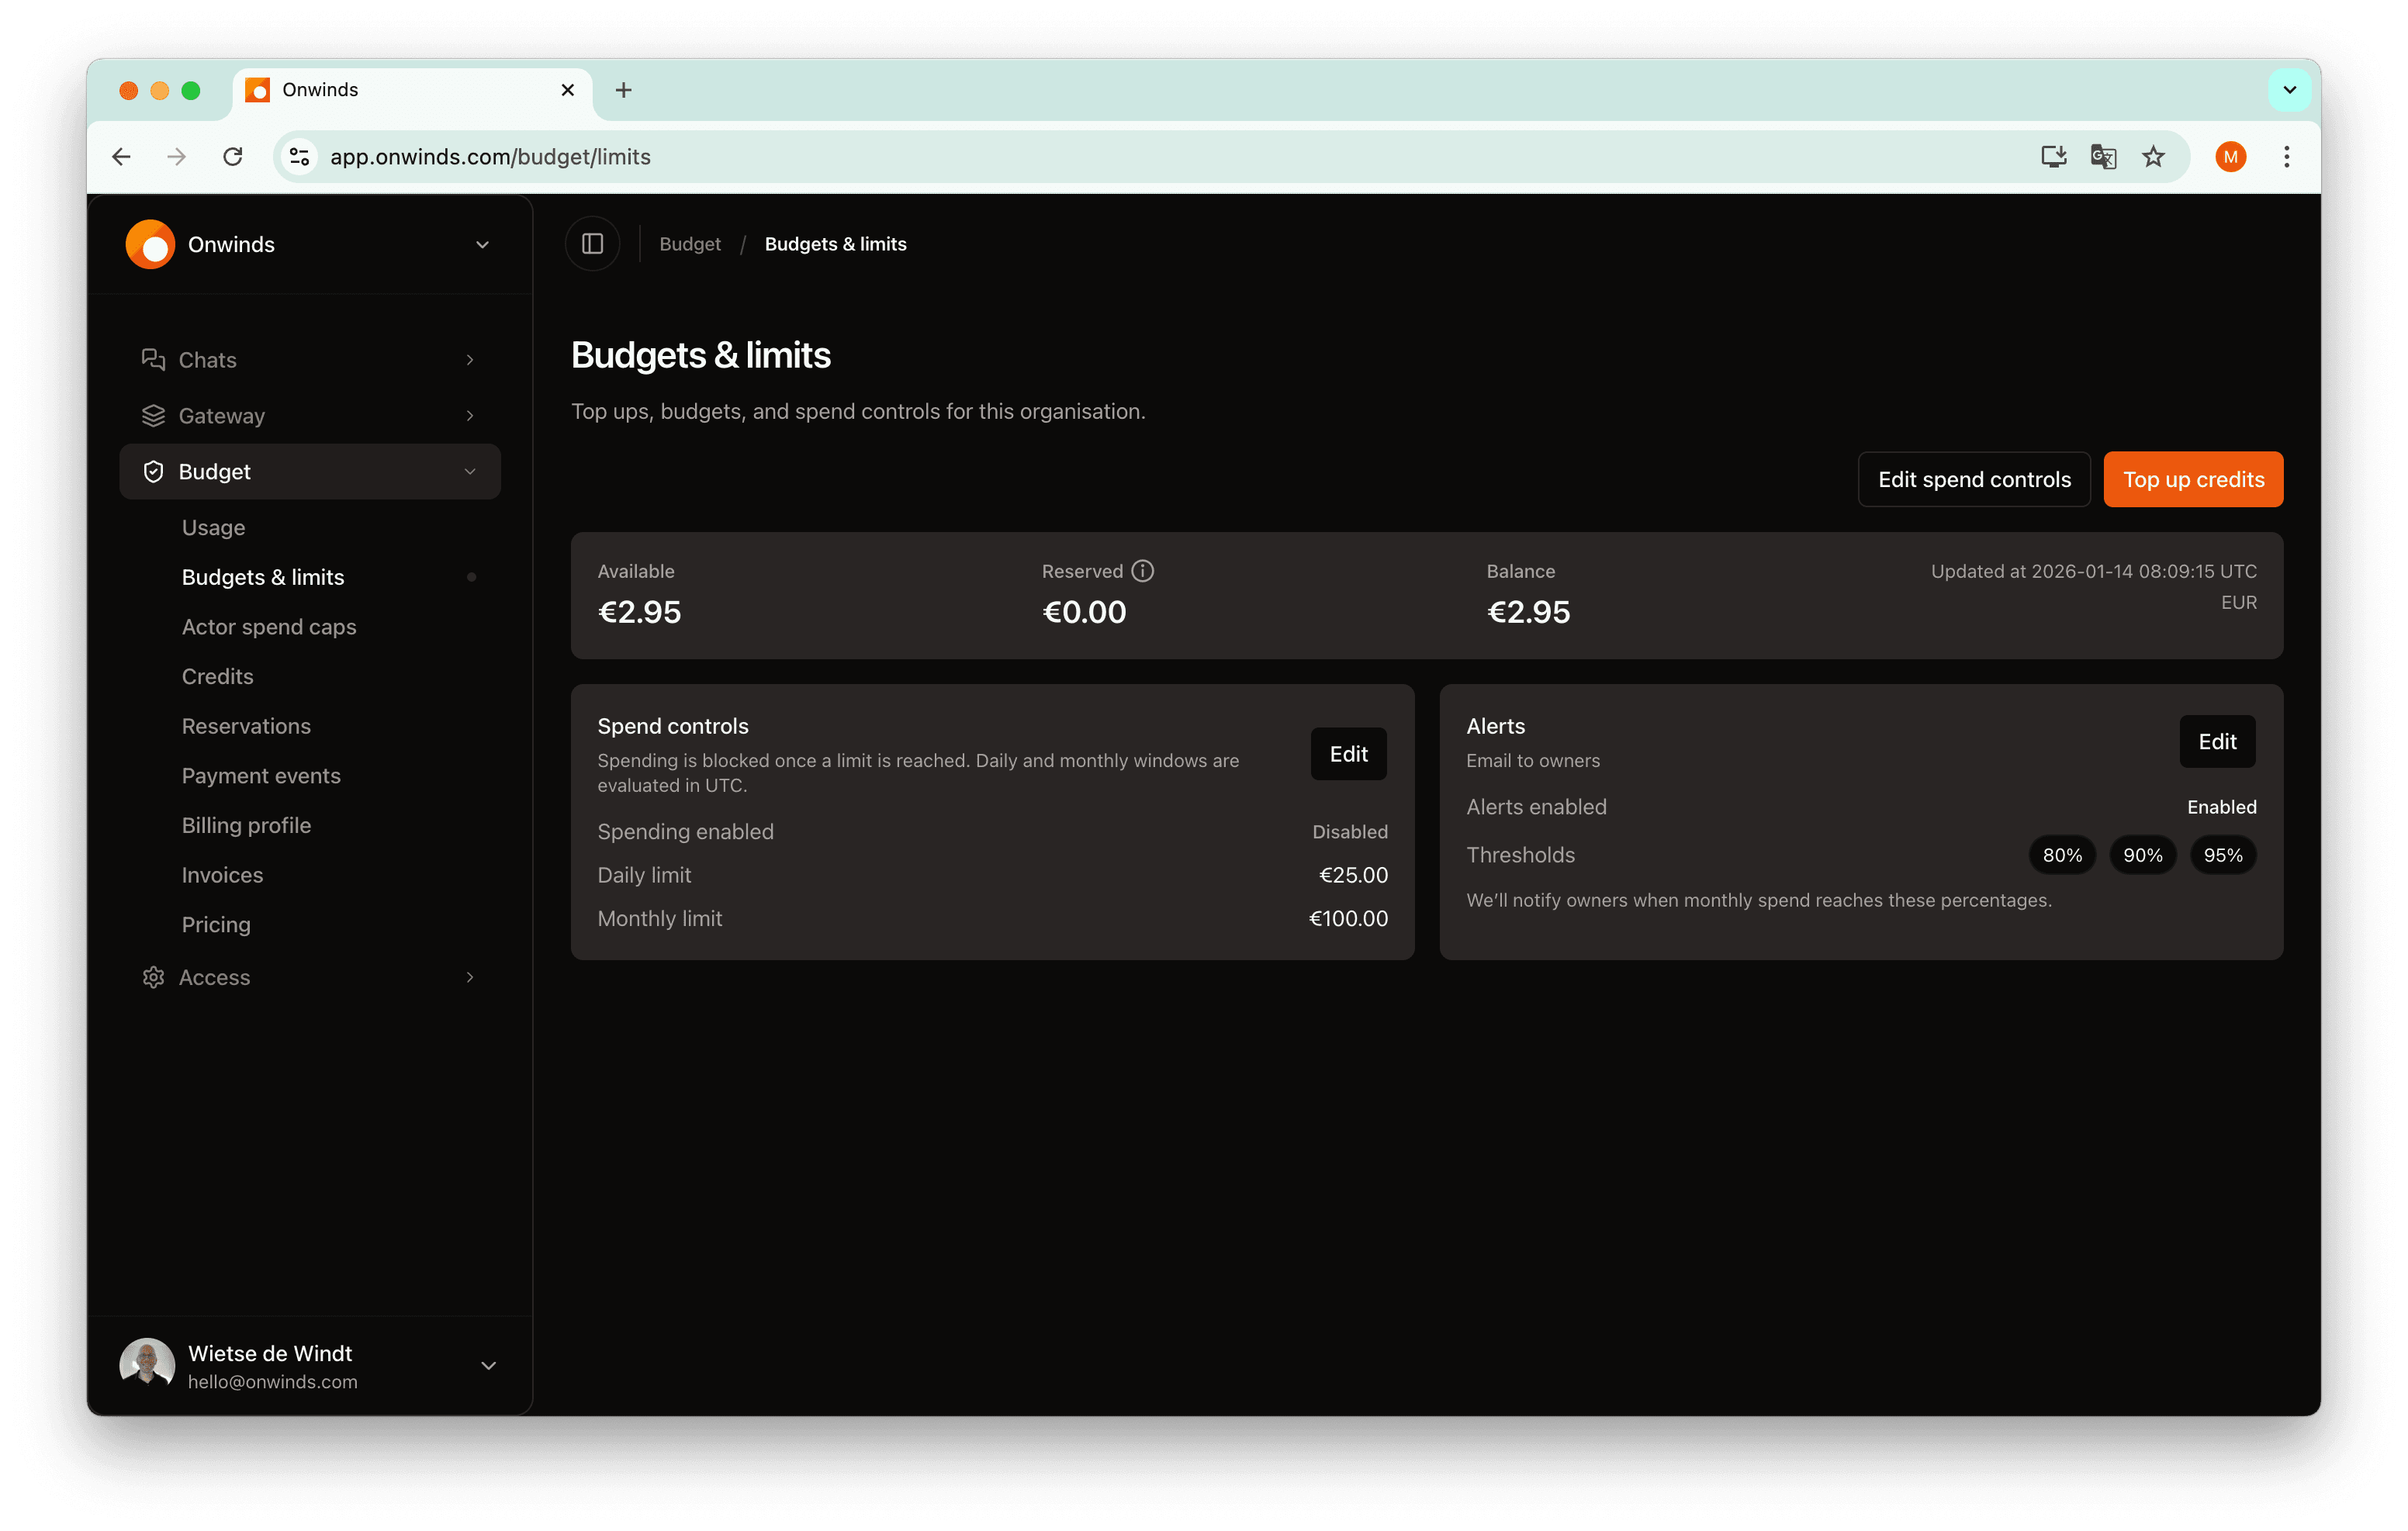2408x1531 pixels.
Task: Click the Top up credits button
Action: (2193, 479)
